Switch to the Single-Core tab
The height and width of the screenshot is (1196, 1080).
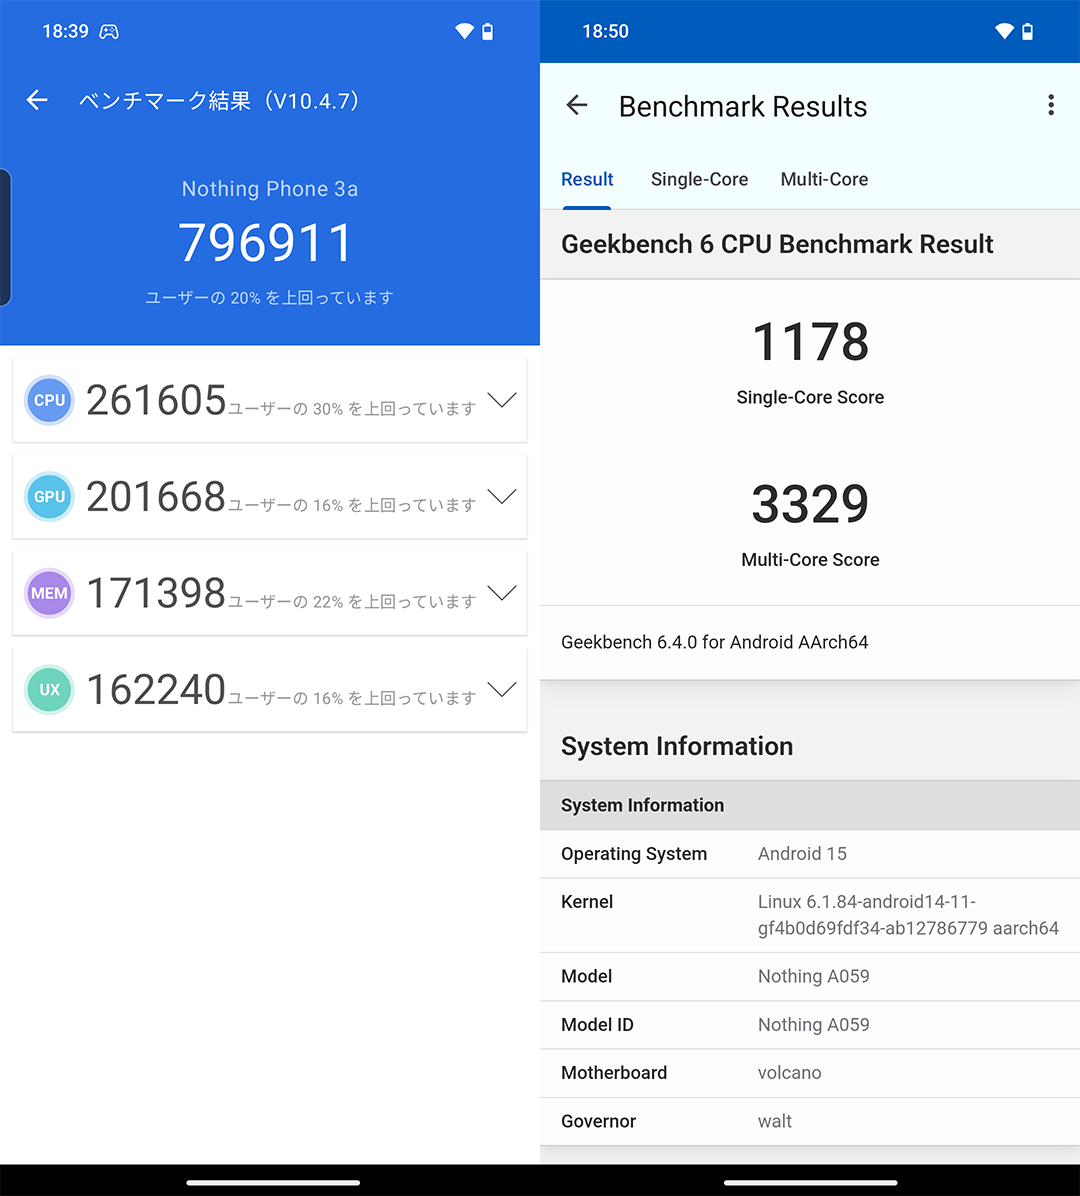[x=699, y=179]
